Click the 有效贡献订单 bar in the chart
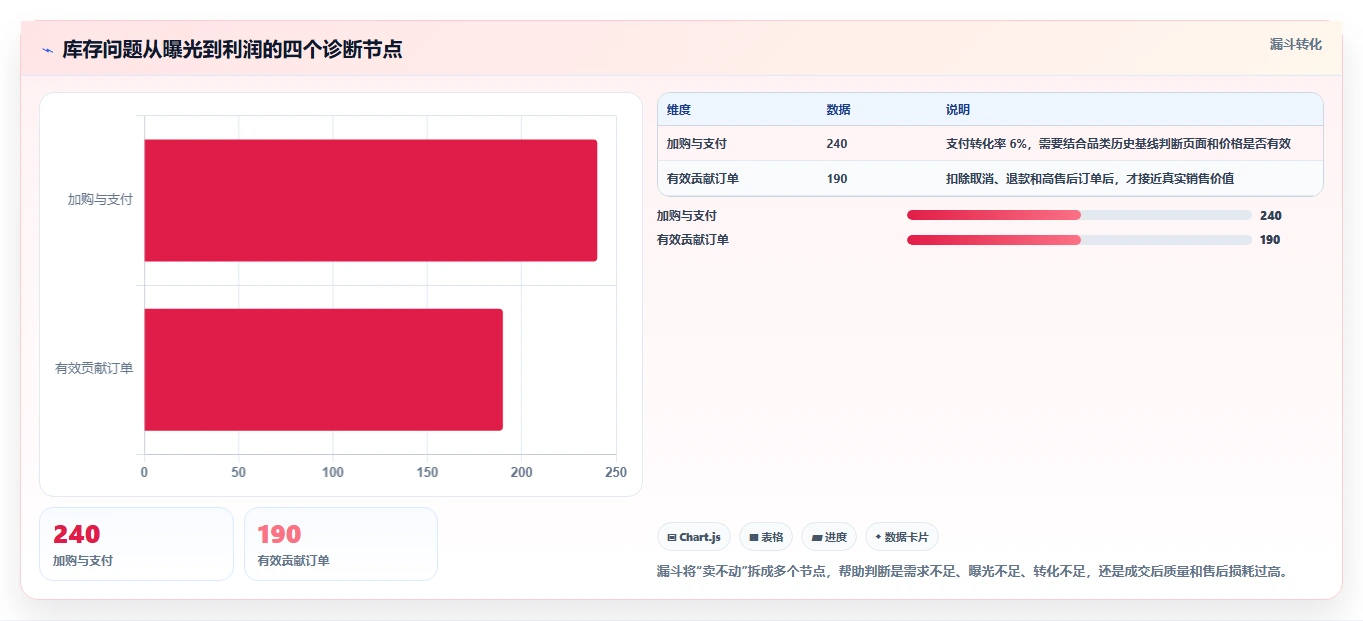 click(324, 369)
